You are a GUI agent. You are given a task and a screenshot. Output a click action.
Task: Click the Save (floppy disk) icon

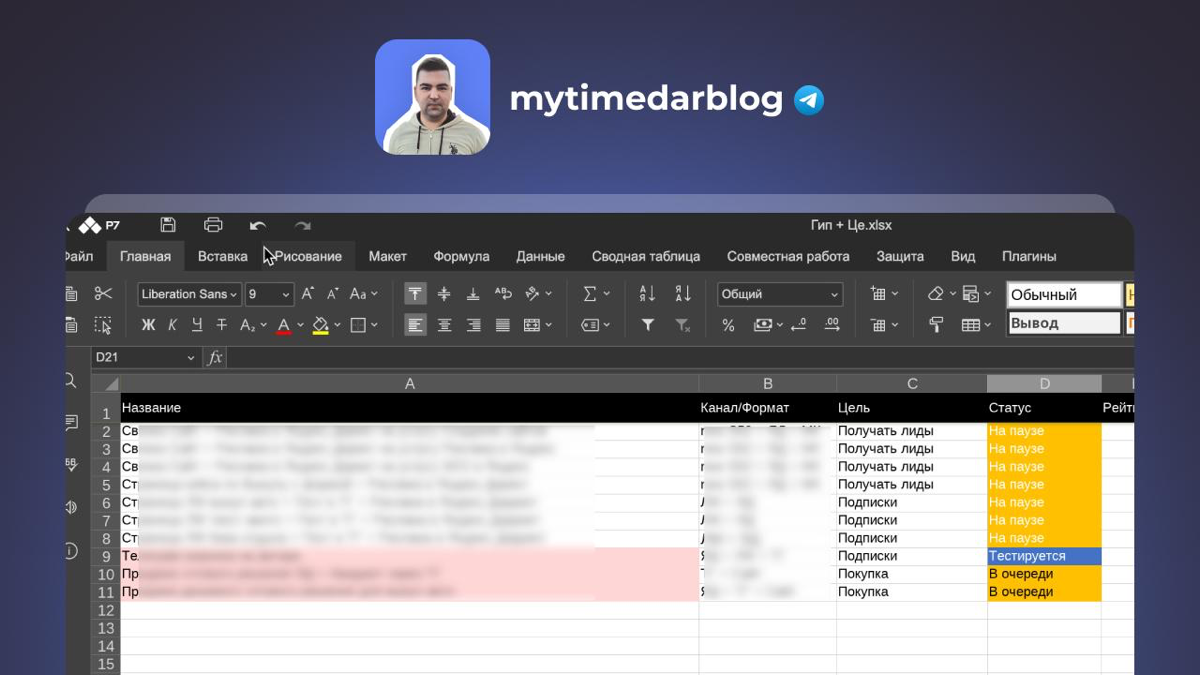coord(168,225)
